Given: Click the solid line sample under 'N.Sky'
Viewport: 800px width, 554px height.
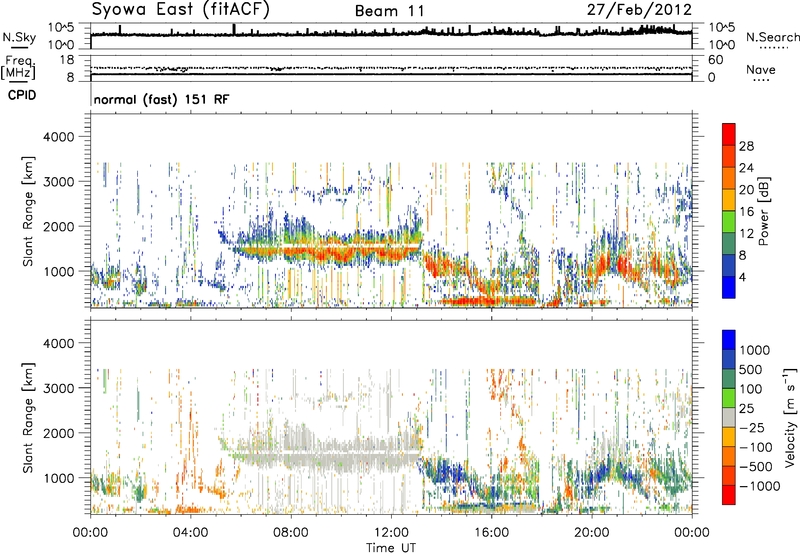Looking at the screenshot, I should 19,47.
